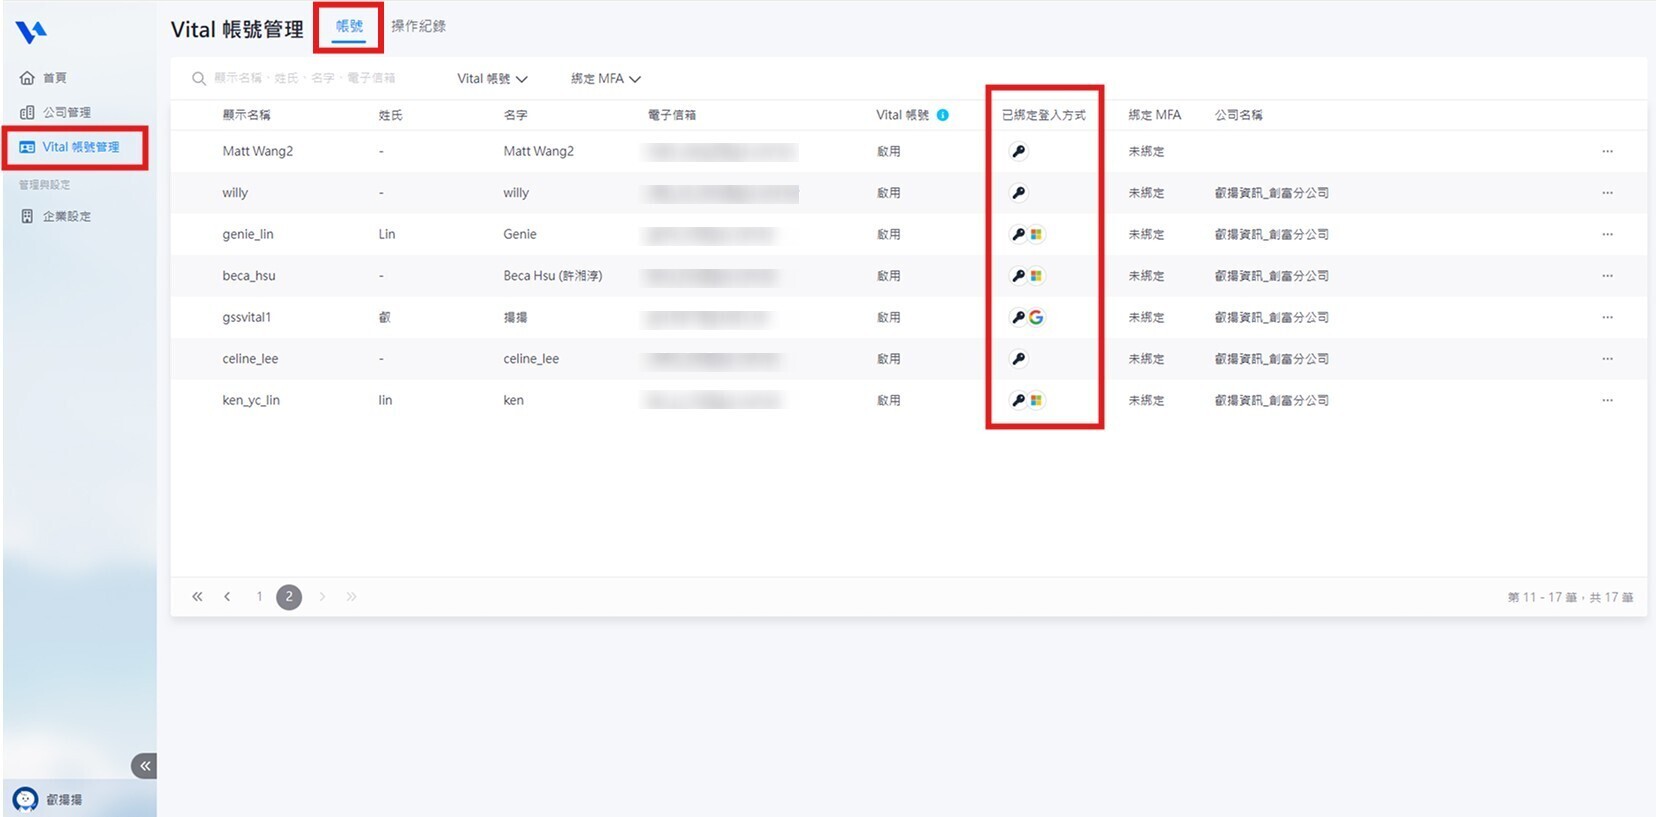Click the Google login icon for gssvital1
This screenshot has width=1656, height=817.
click(x=1036, y=317)
